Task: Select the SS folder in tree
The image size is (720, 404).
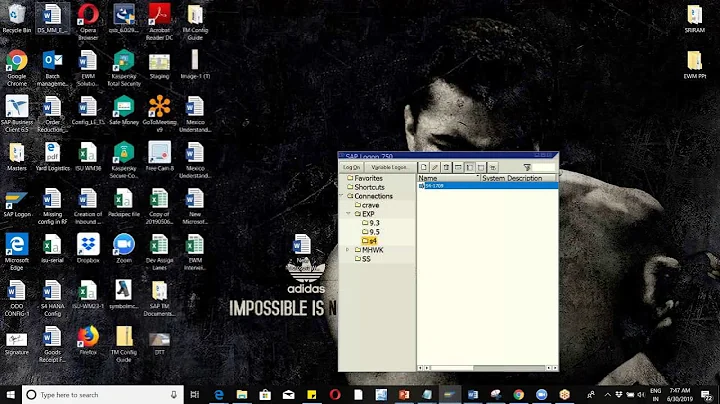Action: [x=363, y=259]
